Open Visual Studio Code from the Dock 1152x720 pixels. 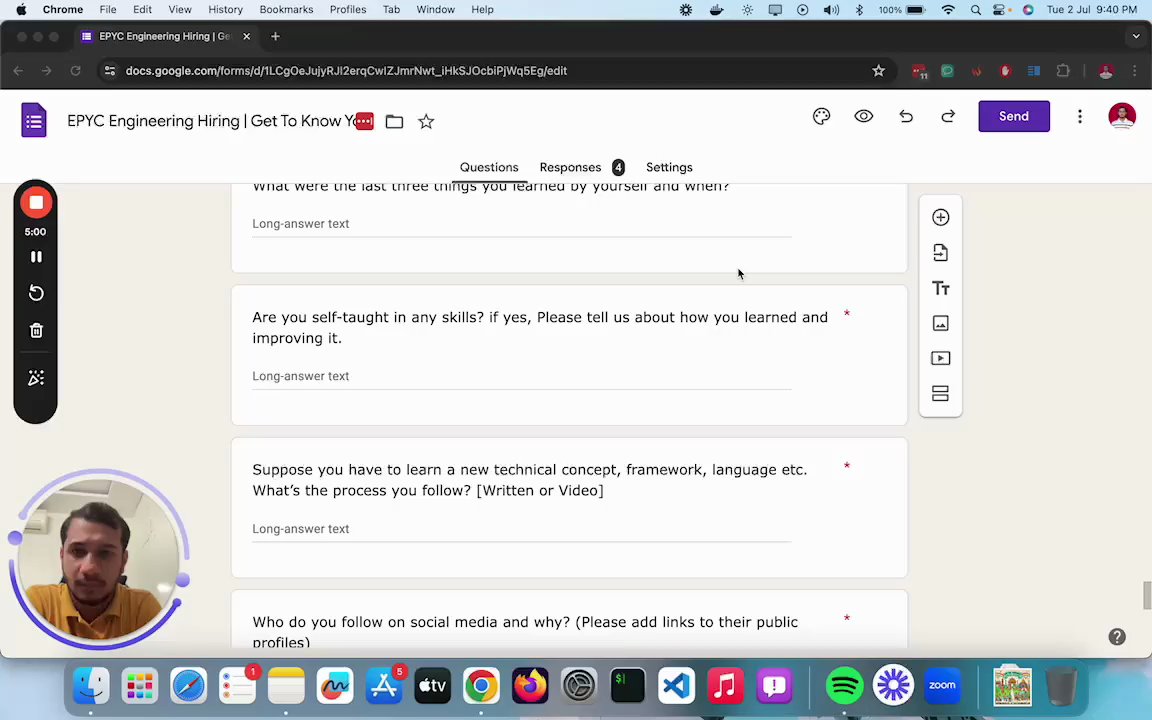coord(677,686)
